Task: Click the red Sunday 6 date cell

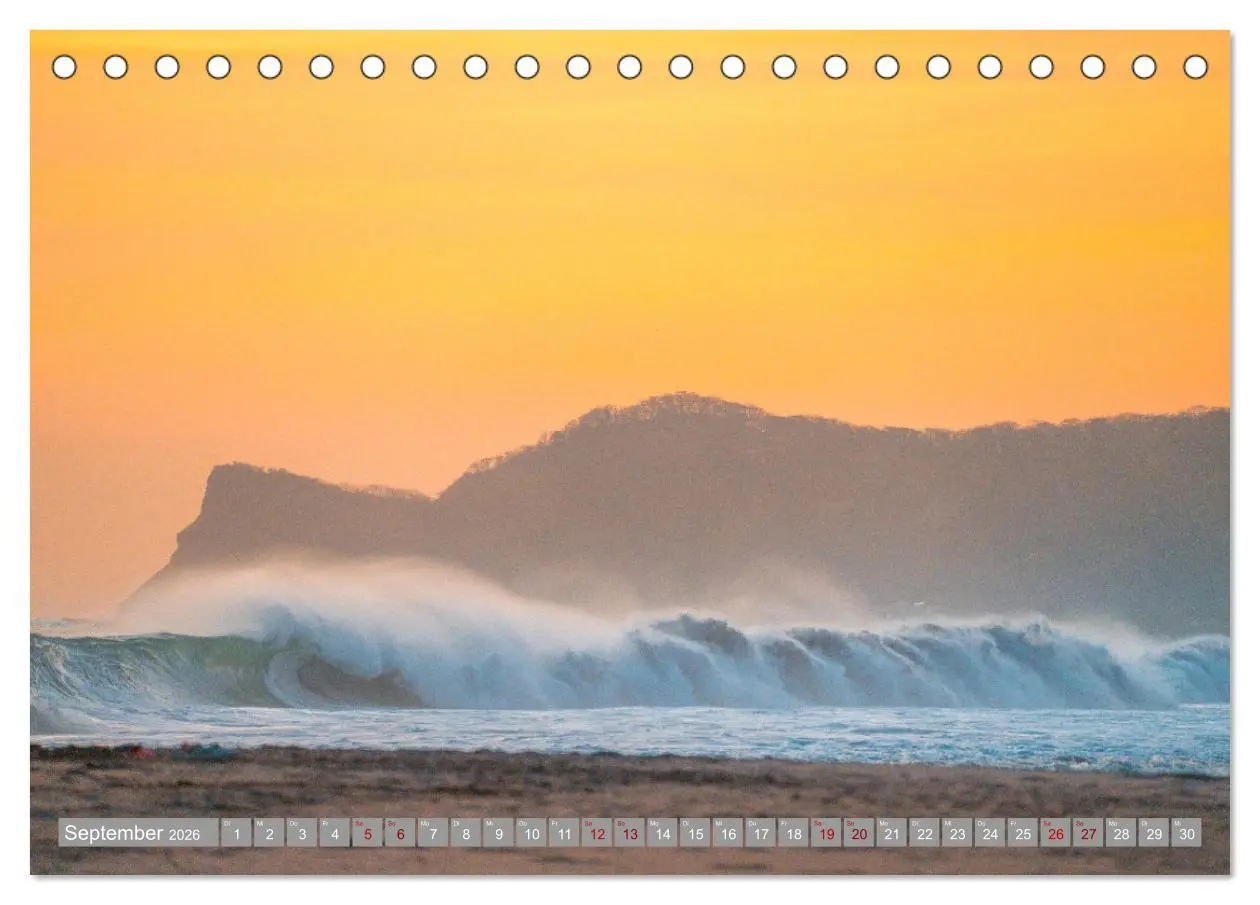Action: [400, 833]
